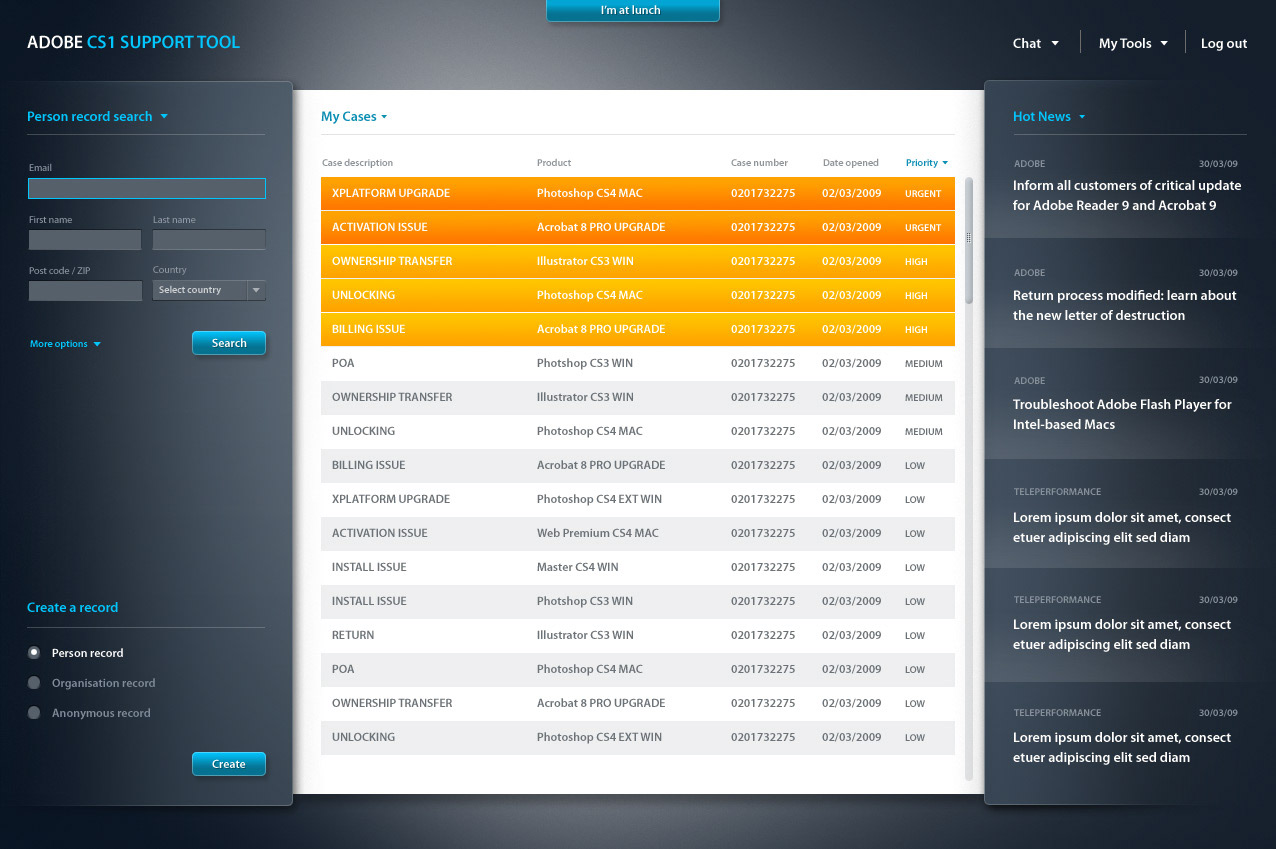This screenshot has height=849, width=1276.
Task: Click the Post code / ZIP field
Action: coord(85,291)
